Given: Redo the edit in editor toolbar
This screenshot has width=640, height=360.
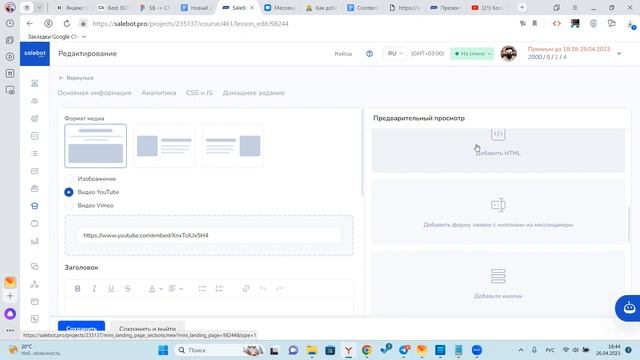Looking at the screenshot, I should click(279, 289).
